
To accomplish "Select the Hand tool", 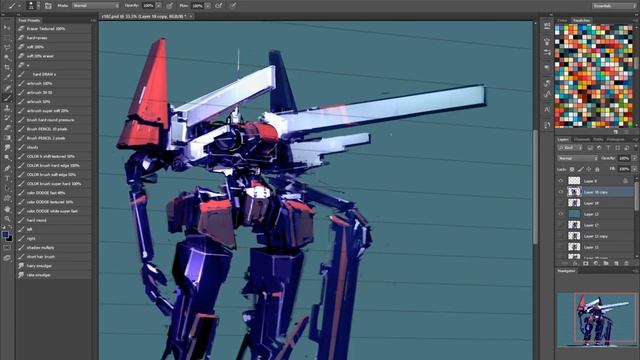I will point(7,209).
